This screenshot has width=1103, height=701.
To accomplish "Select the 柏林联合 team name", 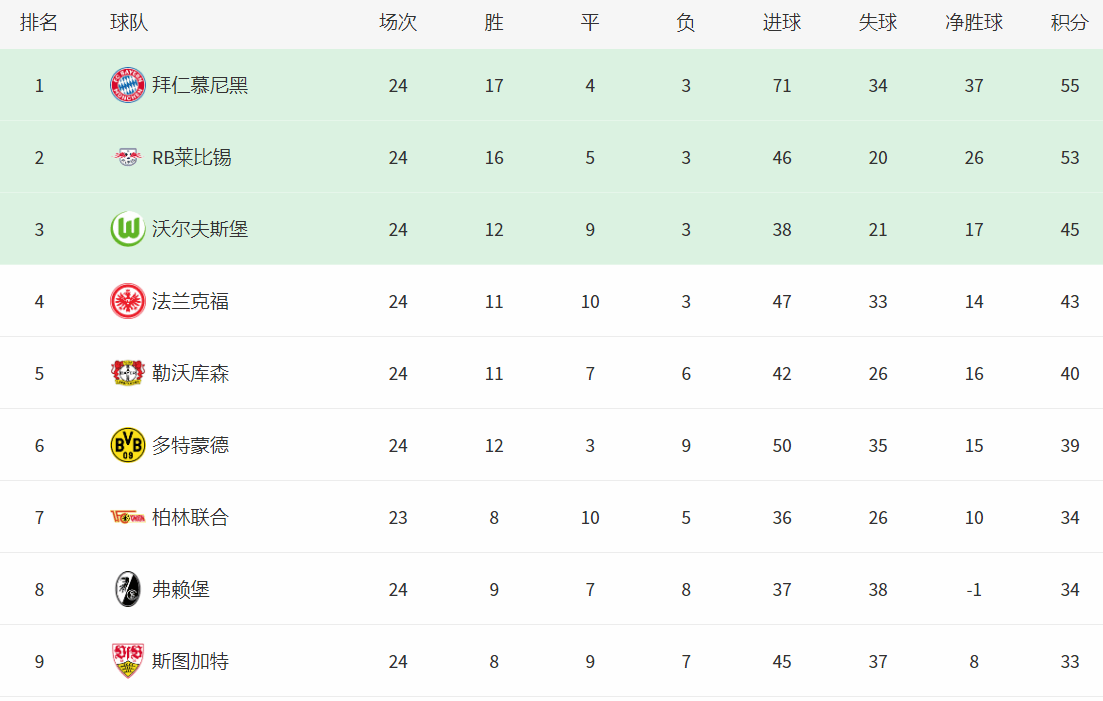I will pos(191,517).
